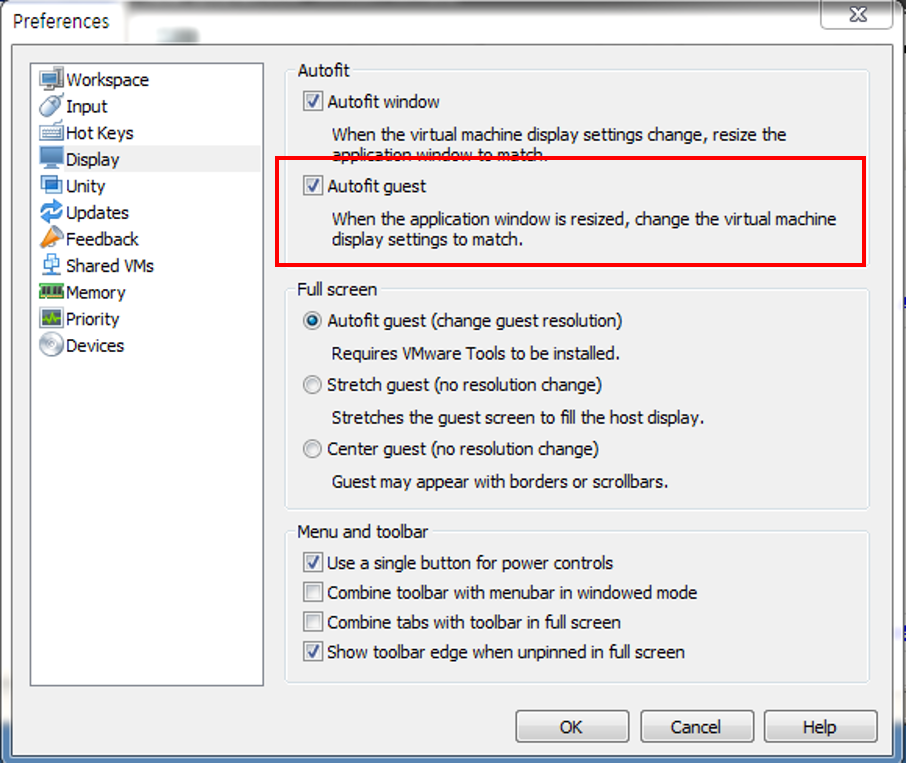Screen dimensions: 906x763
Task: Select Autofit guest (change guest resolution)
Action: (312, 320)
